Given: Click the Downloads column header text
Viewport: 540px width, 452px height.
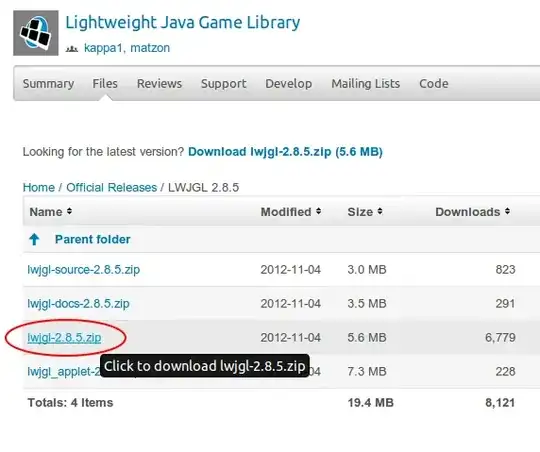Looking at the screenshot, I should [468, 212].
